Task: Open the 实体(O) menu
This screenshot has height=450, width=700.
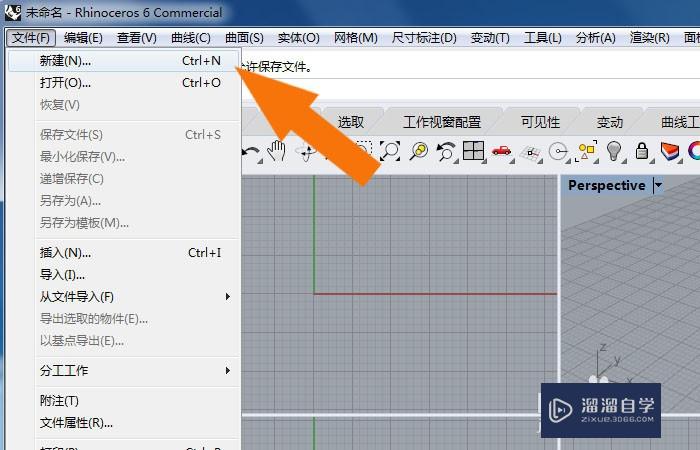Action: [298, 38]
